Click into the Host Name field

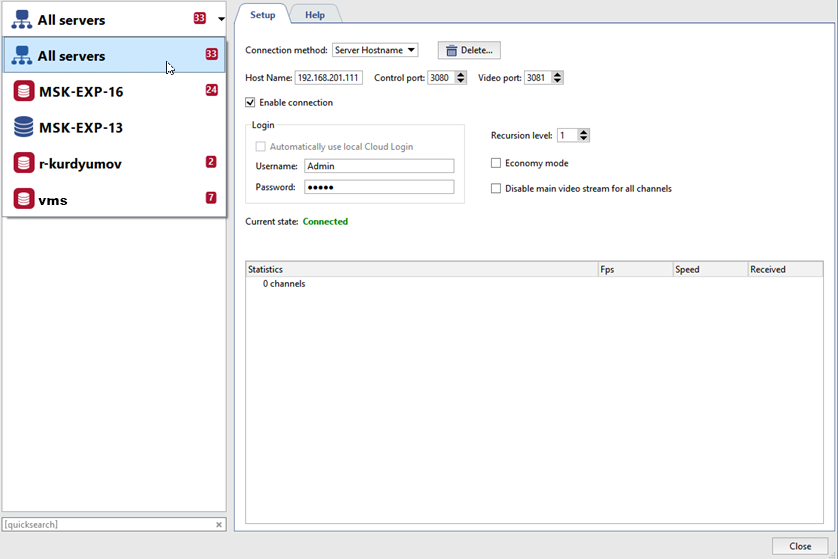(328, 78)
